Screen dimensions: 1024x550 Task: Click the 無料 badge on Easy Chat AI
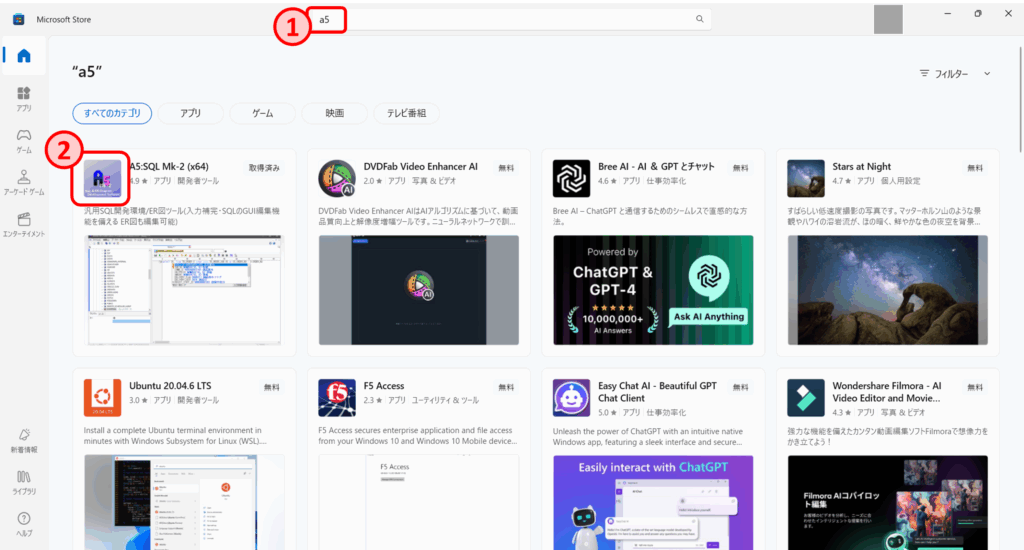(x=741, y=387)
